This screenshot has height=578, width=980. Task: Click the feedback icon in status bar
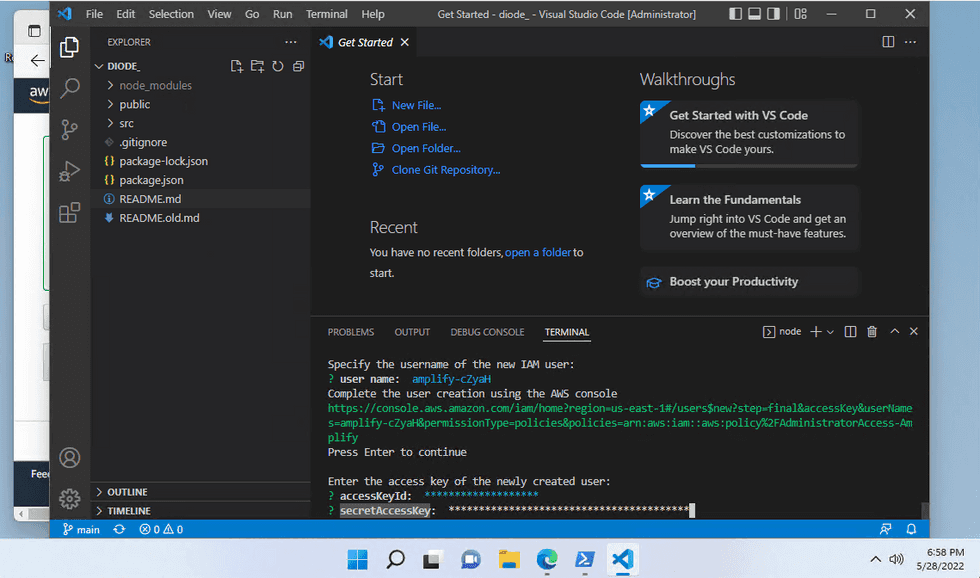tap(886, 529)
